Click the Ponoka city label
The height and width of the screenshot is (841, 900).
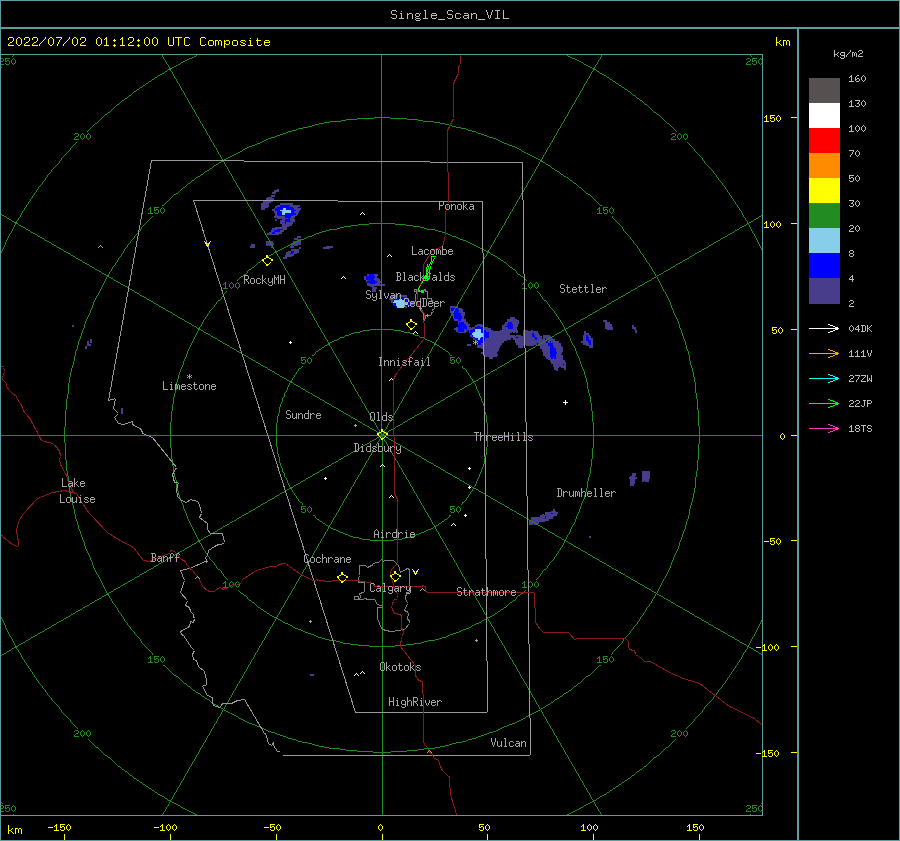[456, 206]
